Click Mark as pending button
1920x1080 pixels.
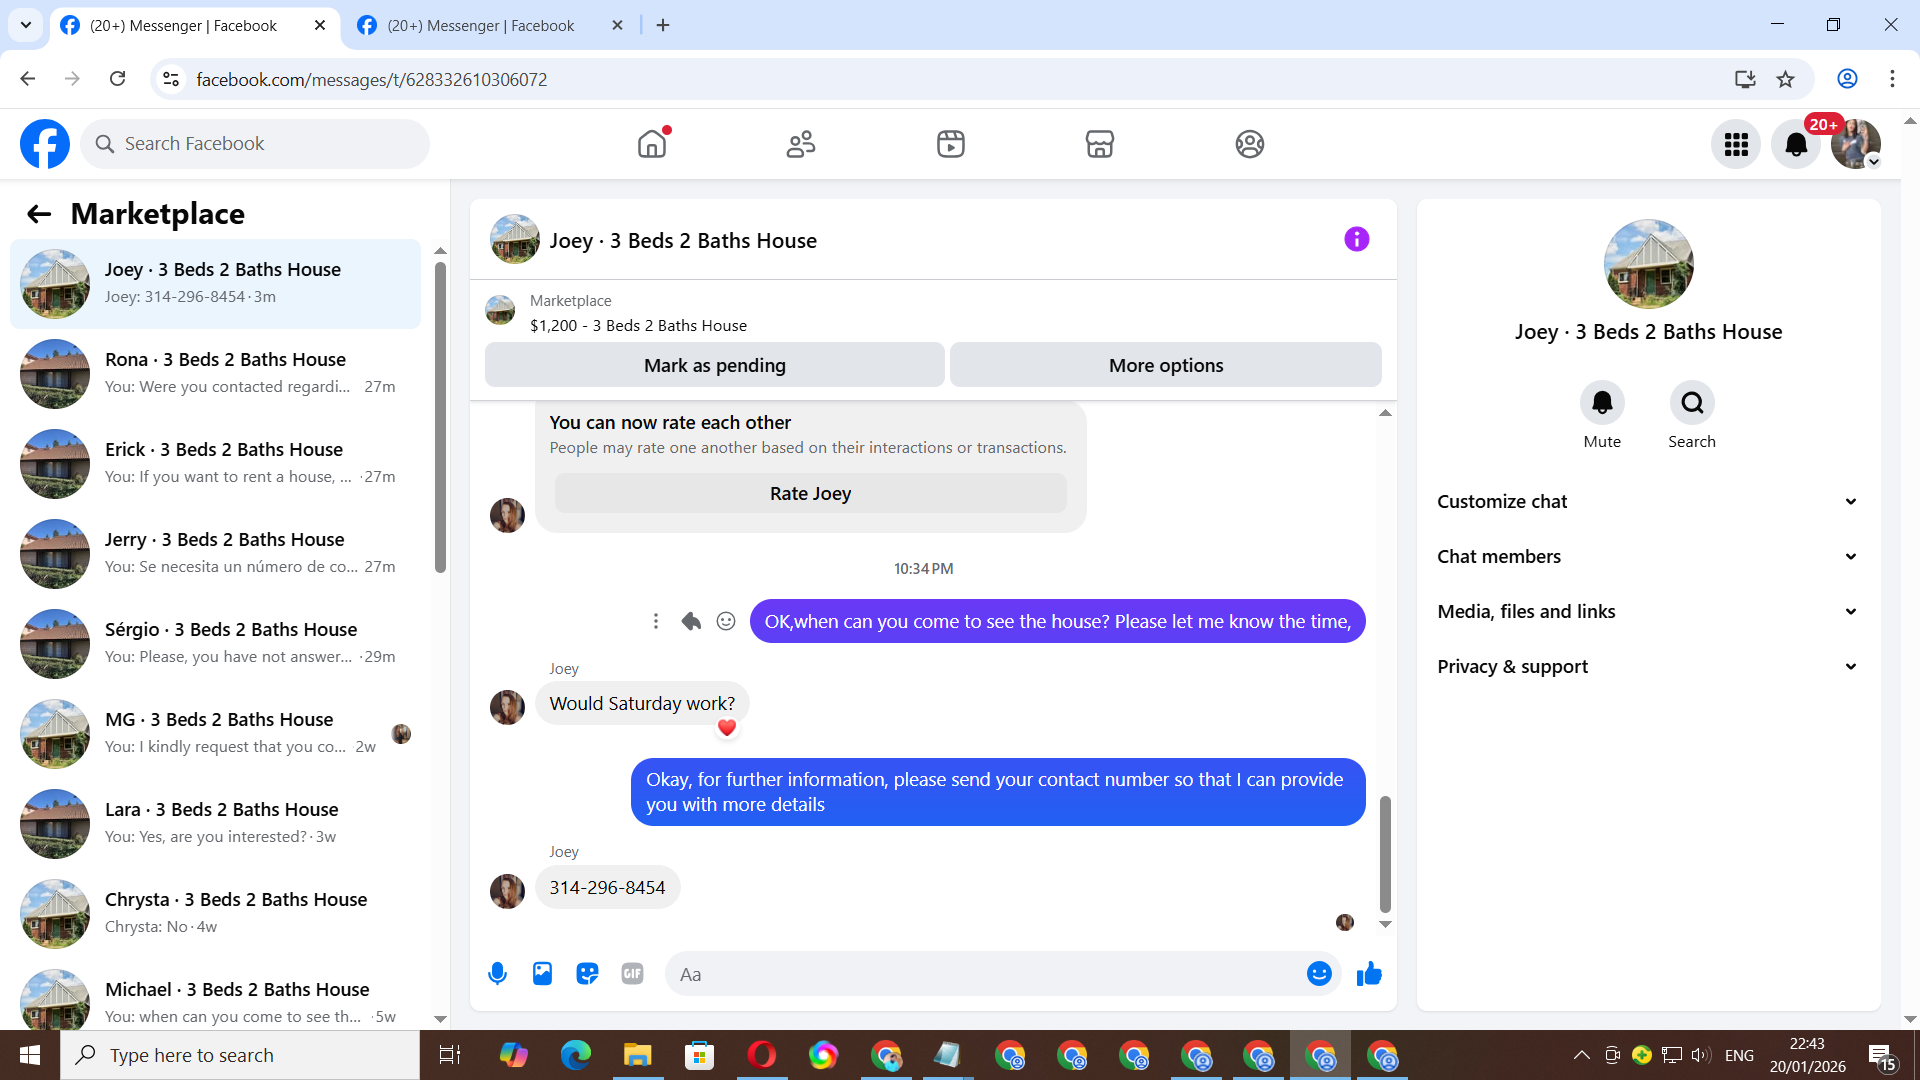715,365
